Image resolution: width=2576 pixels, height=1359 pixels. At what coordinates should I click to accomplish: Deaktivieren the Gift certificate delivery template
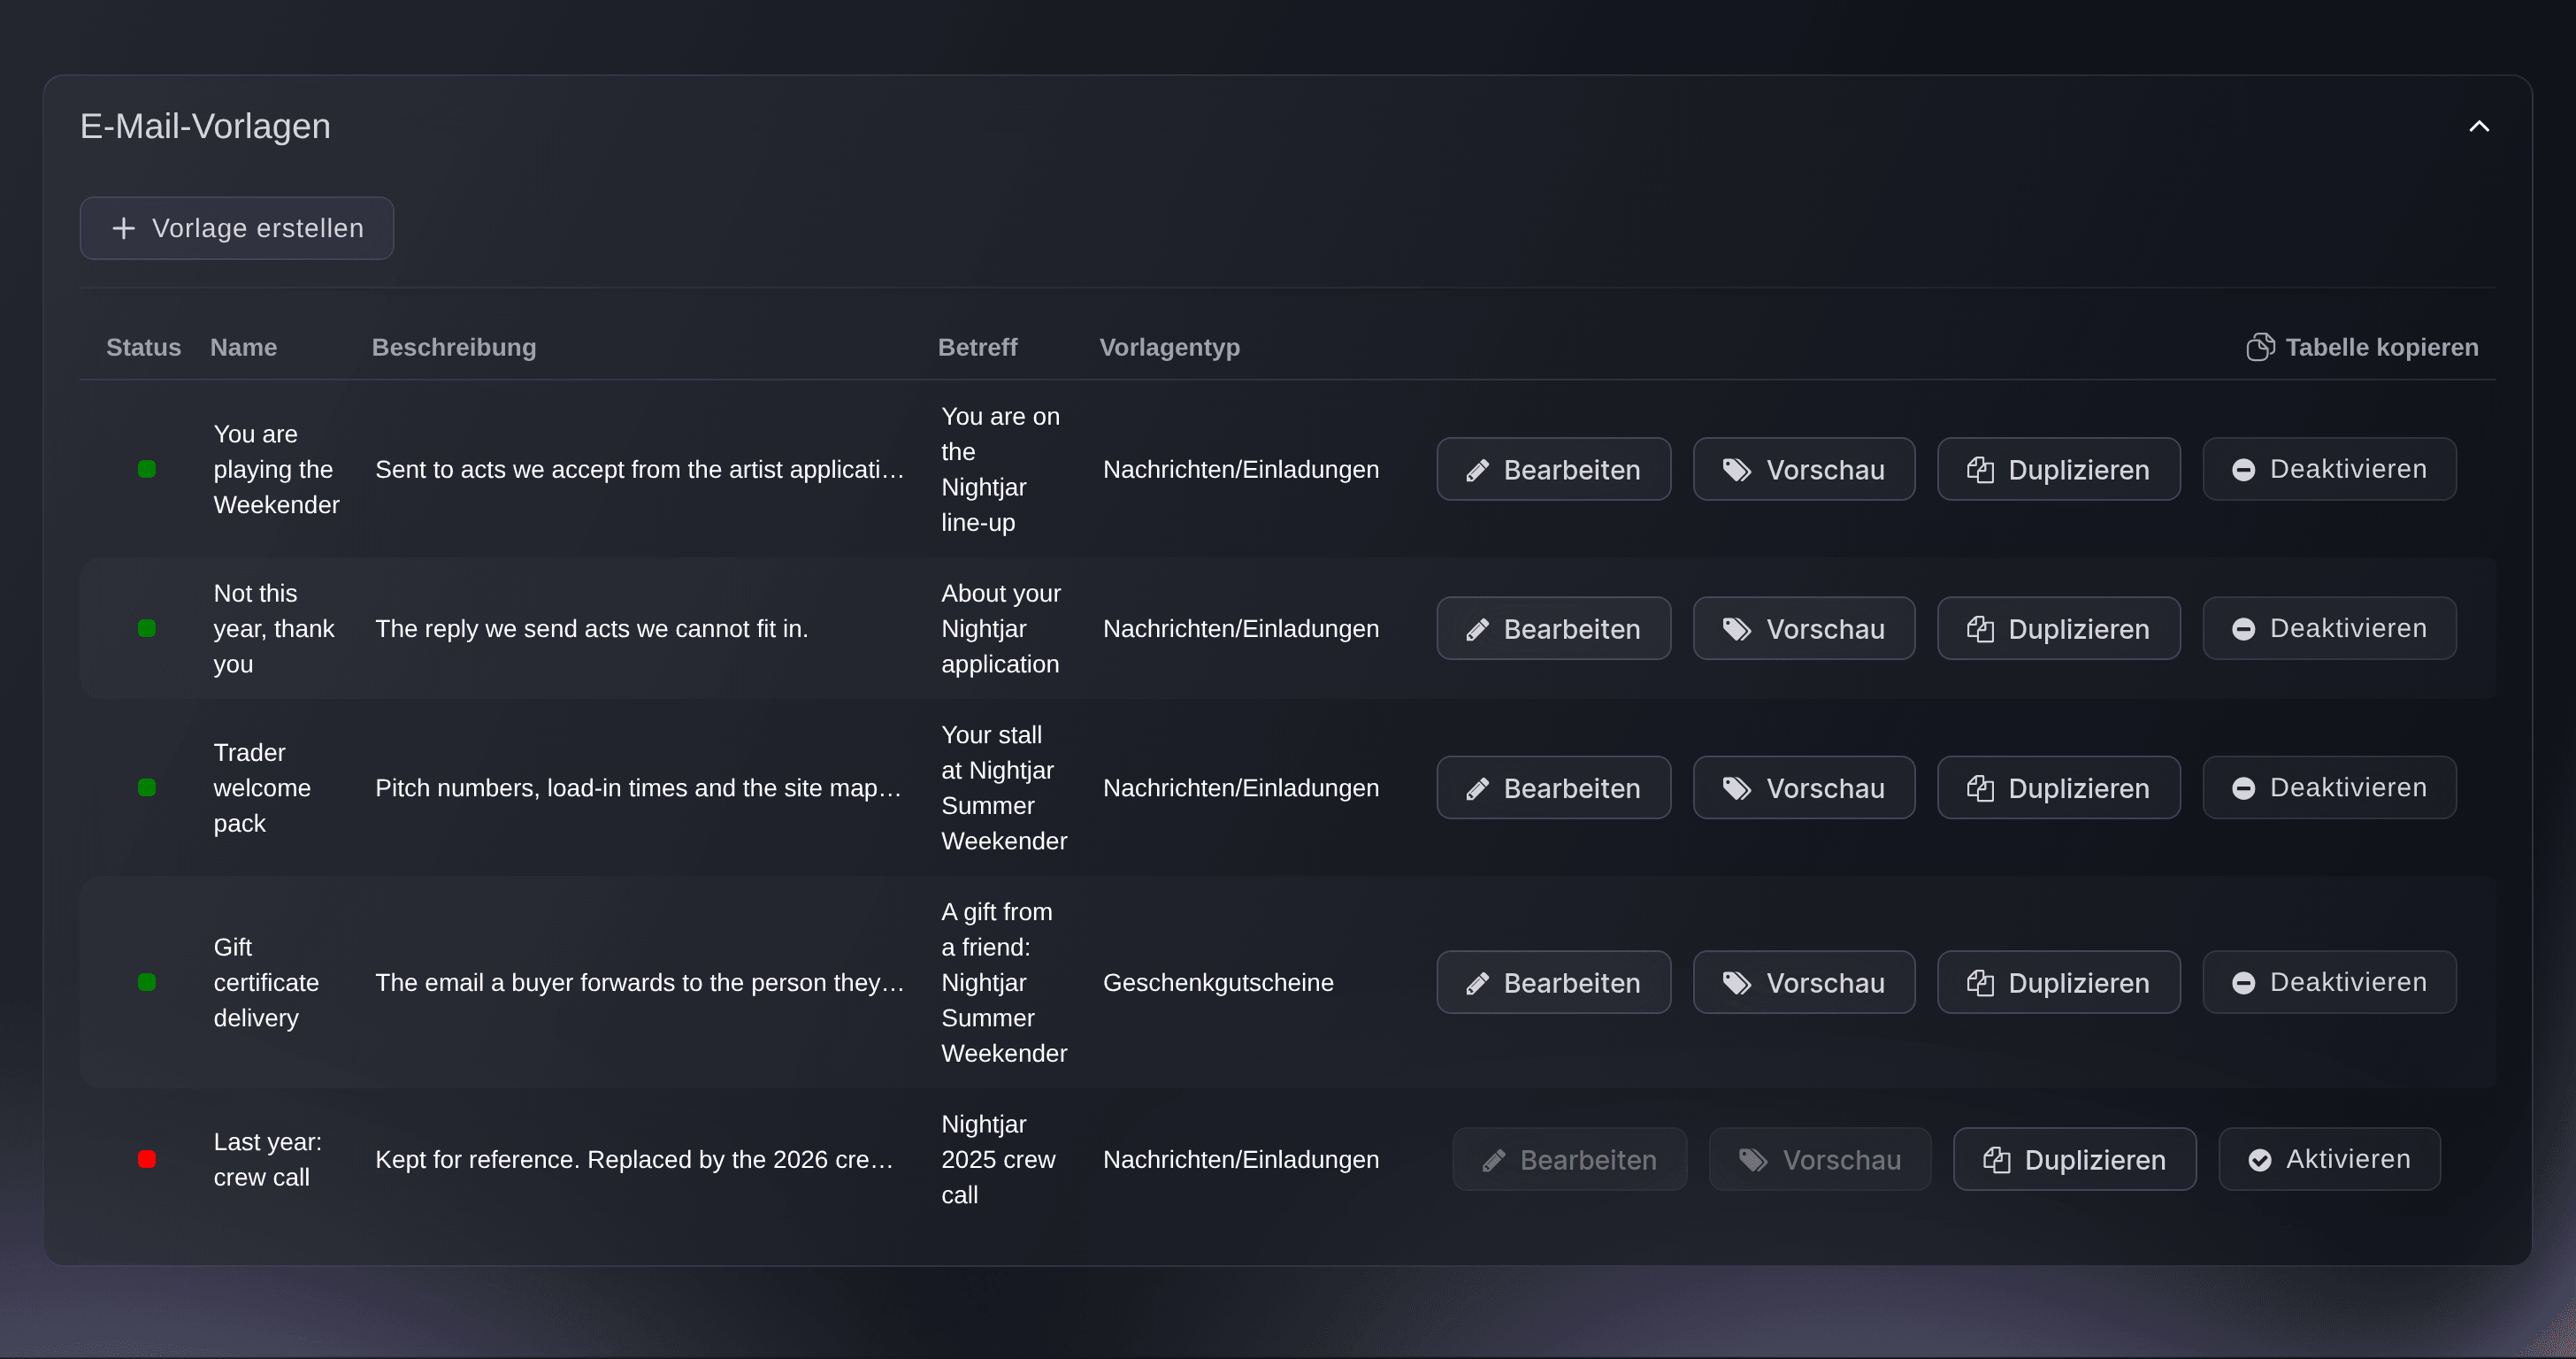coord(2329,983)
